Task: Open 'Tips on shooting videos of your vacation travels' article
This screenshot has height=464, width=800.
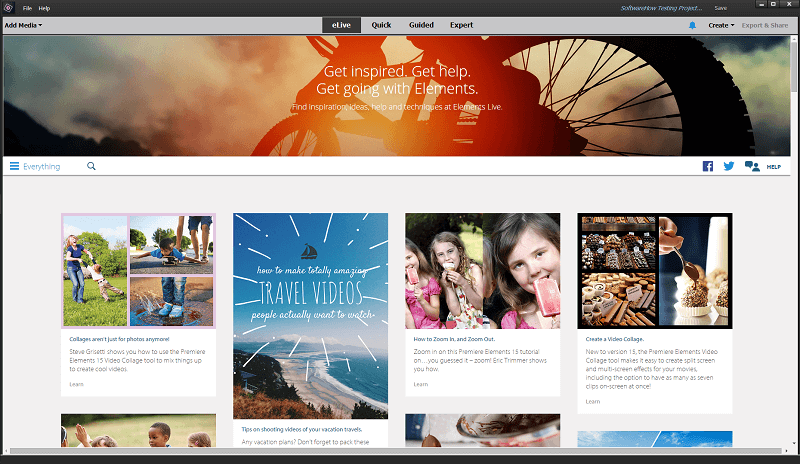Action: 302,429
